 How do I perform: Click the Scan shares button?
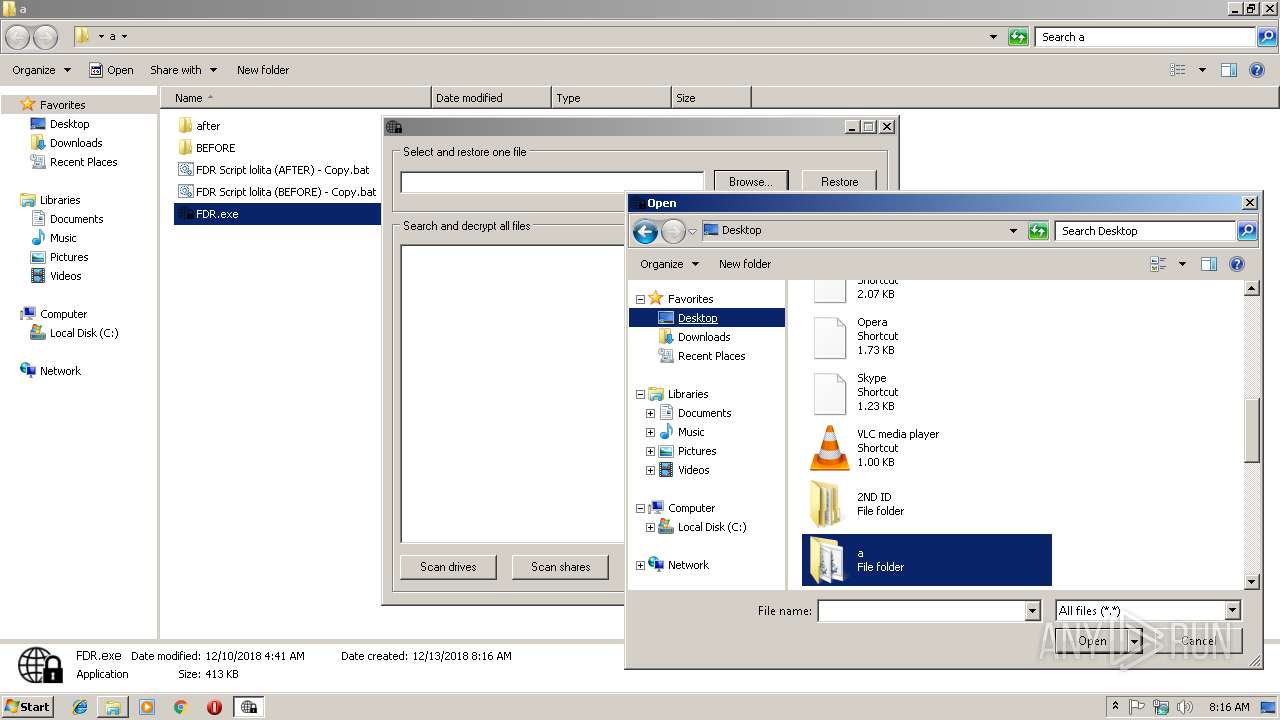click(x=560, y=567)
